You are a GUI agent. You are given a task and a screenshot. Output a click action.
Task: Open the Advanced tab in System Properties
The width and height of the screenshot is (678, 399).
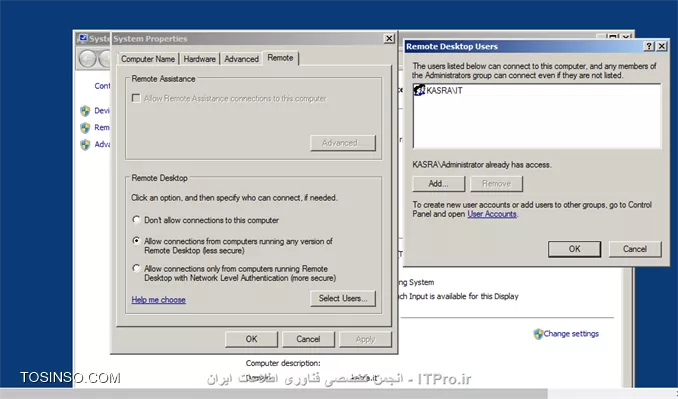pyautogui.click(x=241, y=59)
